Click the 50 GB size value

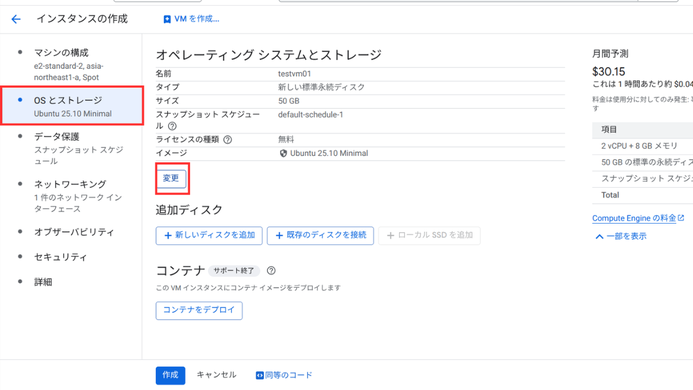289,101
